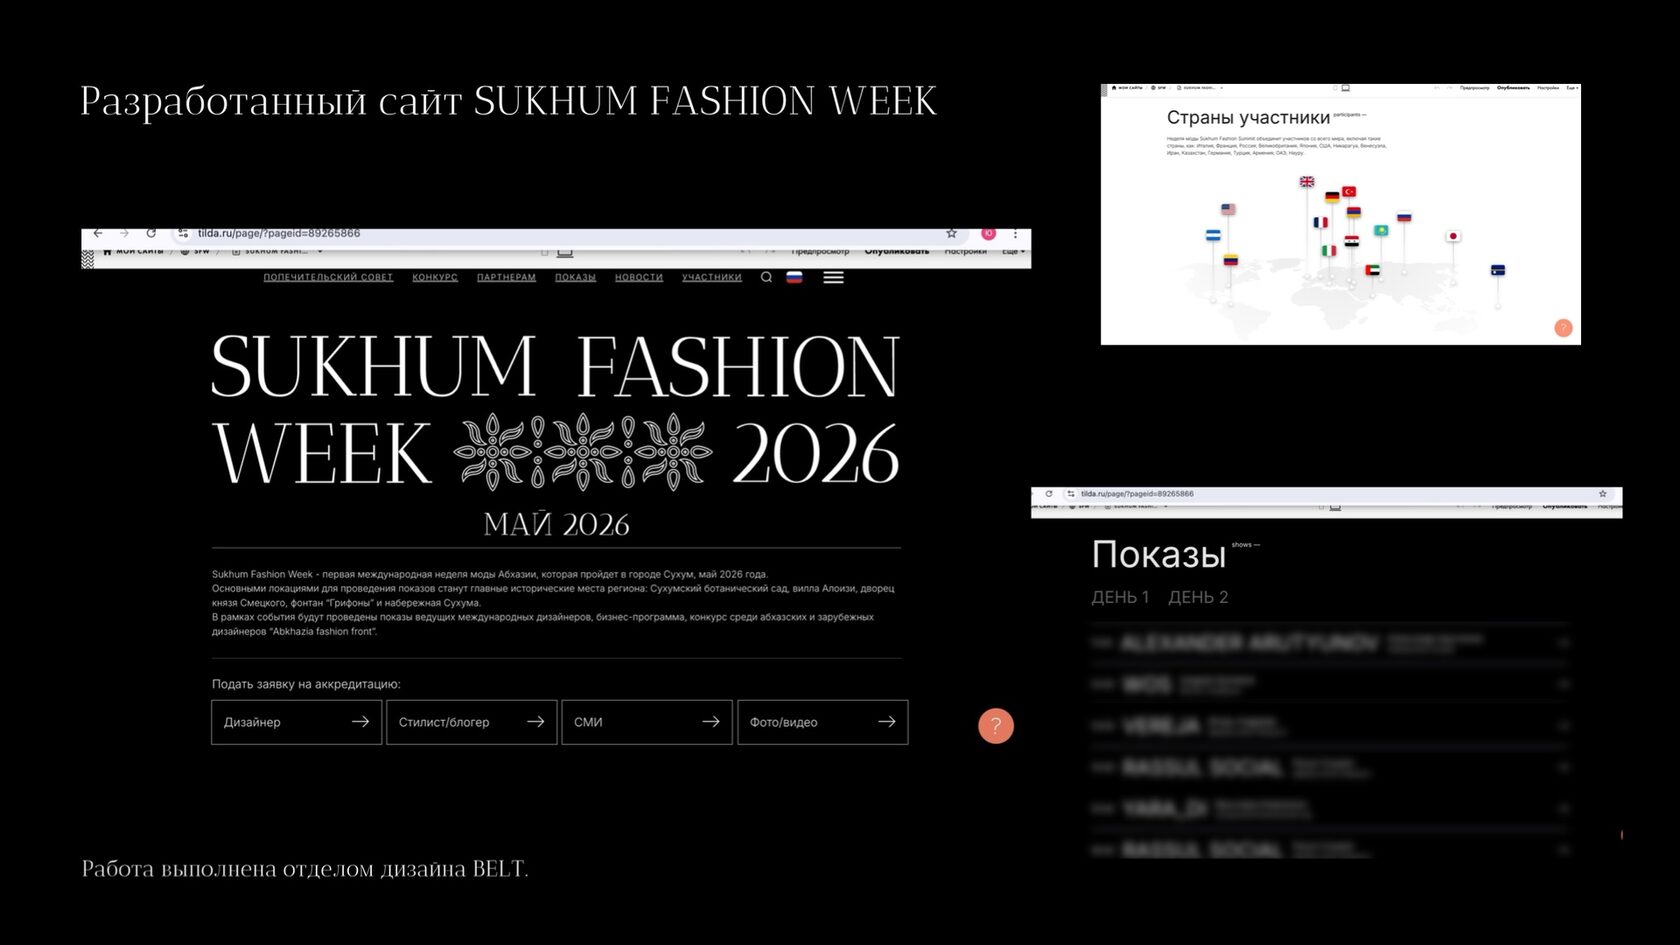This screenshot has height=945, width=1680.
Task: Click the Kazakhstan flag marker on the map
Action: pos(1381,231)
